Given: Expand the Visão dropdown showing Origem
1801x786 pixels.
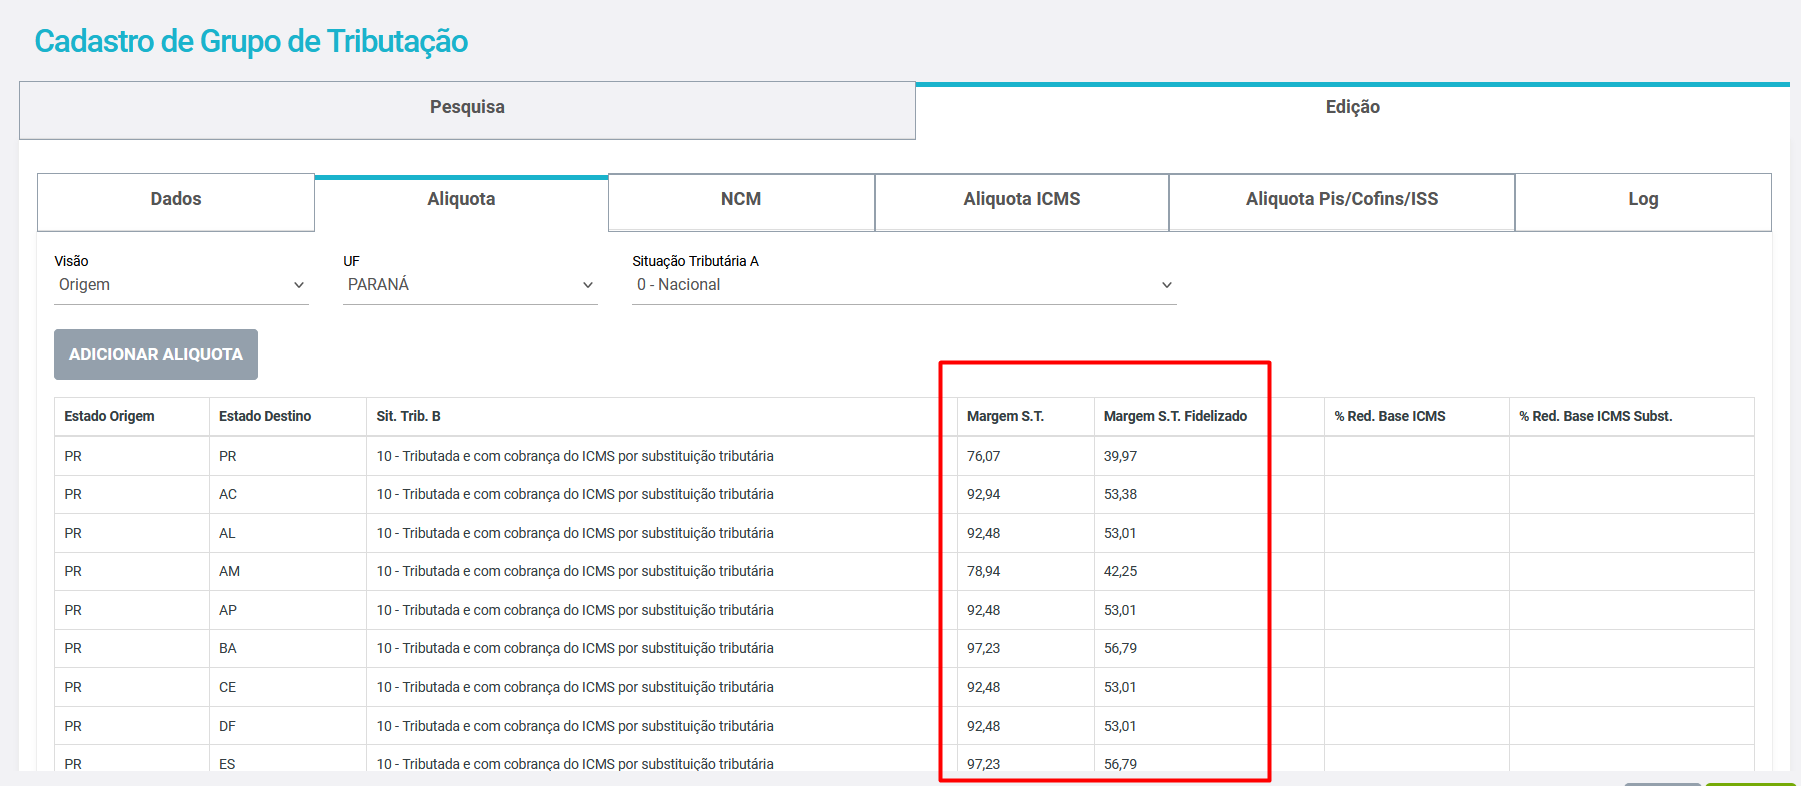Looking at the screenshot, I should tap(181, 285).
